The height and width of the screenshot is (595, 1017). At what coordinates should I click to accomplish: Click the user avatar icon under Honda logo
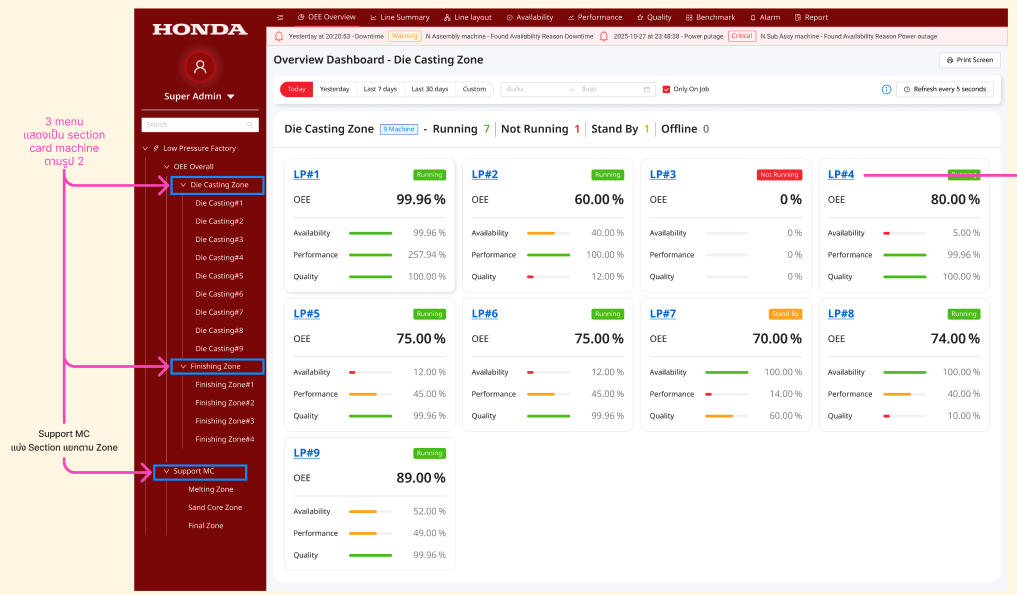[200, 67]
